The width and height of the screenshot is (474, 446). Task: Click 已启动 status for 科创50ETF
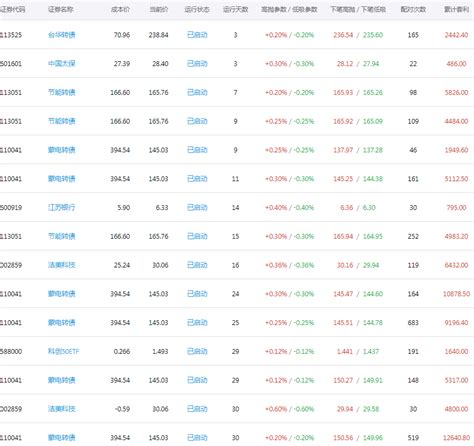point(197,351)
